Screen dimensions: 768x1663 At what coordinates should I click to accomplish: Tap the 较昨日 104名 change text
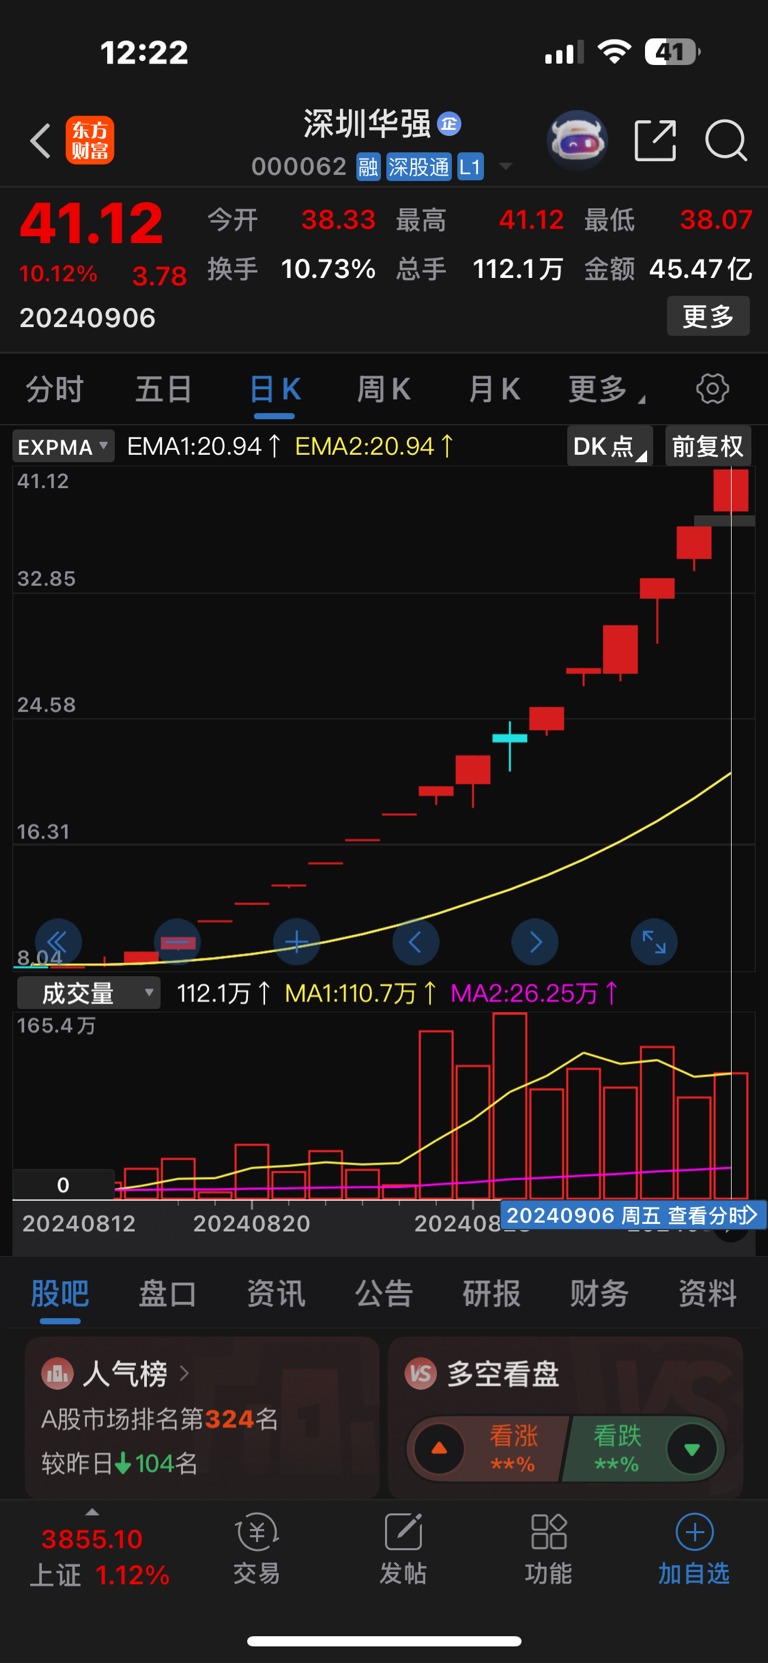pos(120,1464)
